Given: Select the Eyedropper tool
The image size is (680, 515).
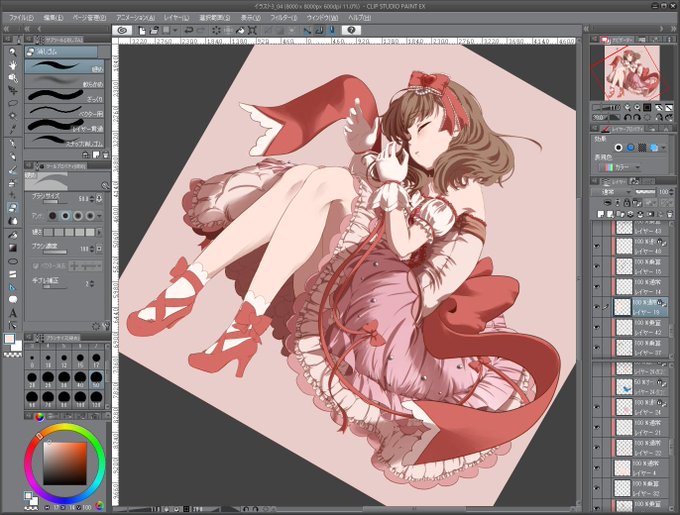Looking at the screenshot, I should pos(13,129).
